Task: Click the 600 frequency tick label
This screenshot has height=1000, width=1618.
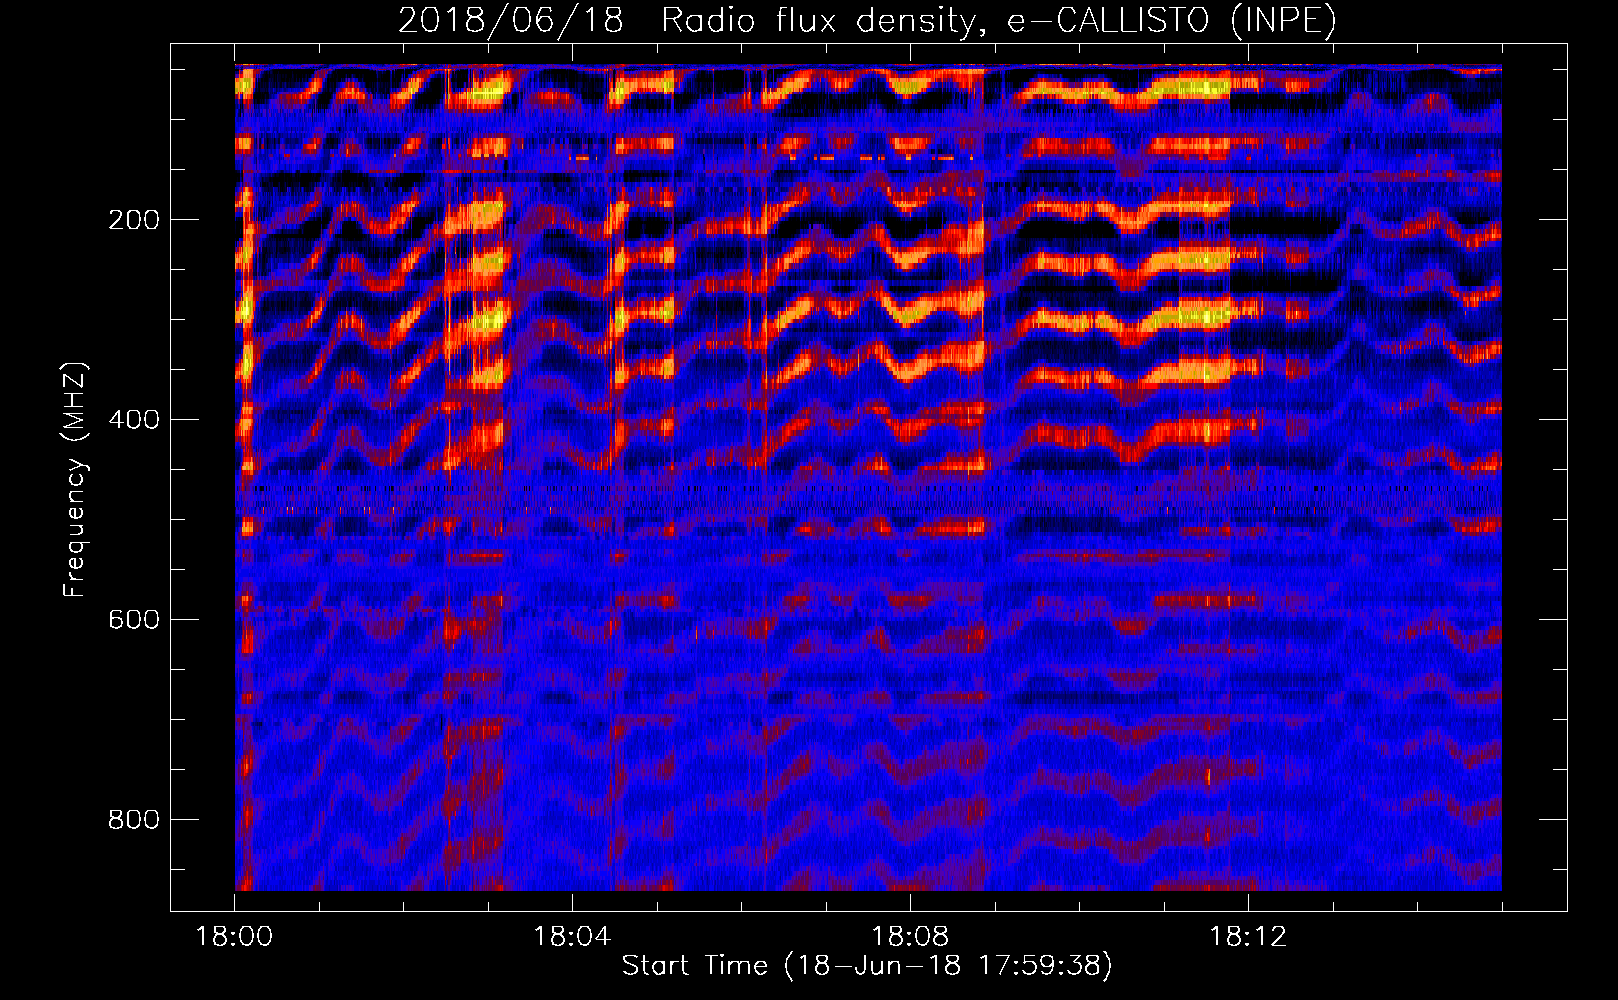Action: (x=133, y=620)
